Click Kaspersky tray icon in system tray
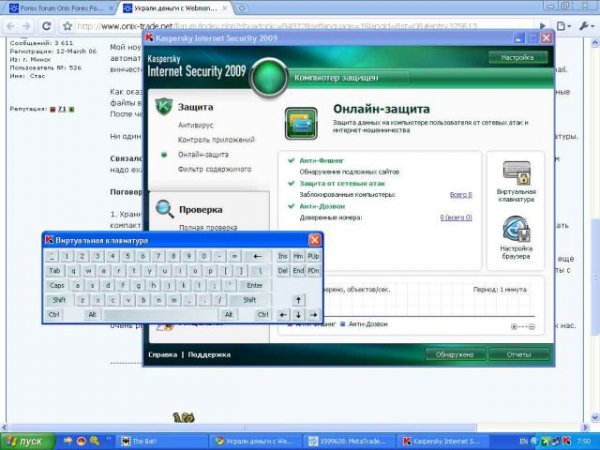This screenshot has height=450, width=600. pos(567,441)
